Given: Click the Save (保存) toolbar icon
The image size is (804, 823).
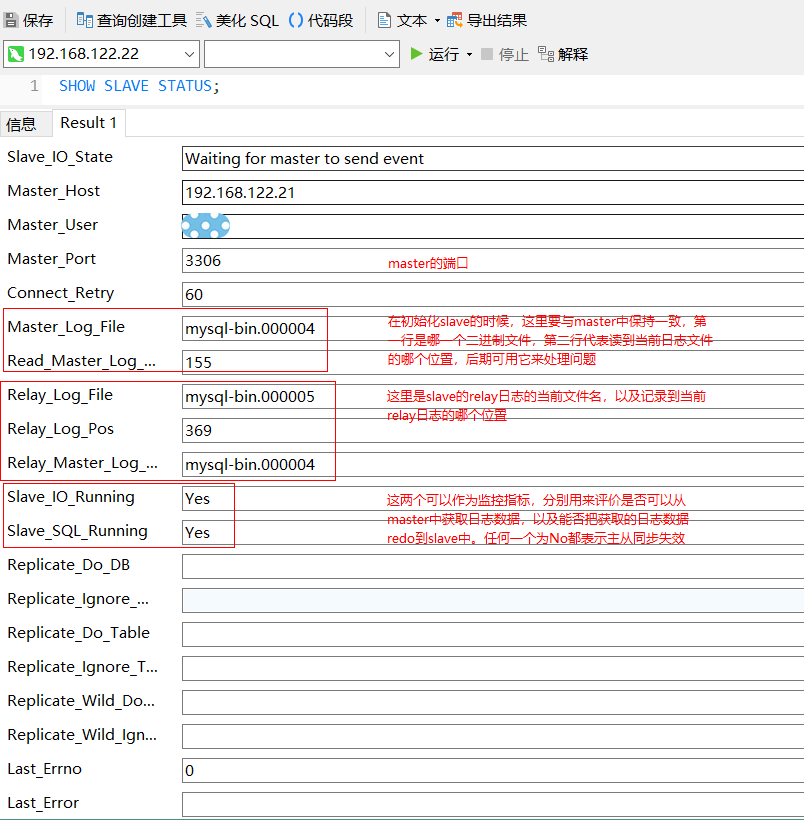Looking at the screenshot, I should [x=12, y=20].
